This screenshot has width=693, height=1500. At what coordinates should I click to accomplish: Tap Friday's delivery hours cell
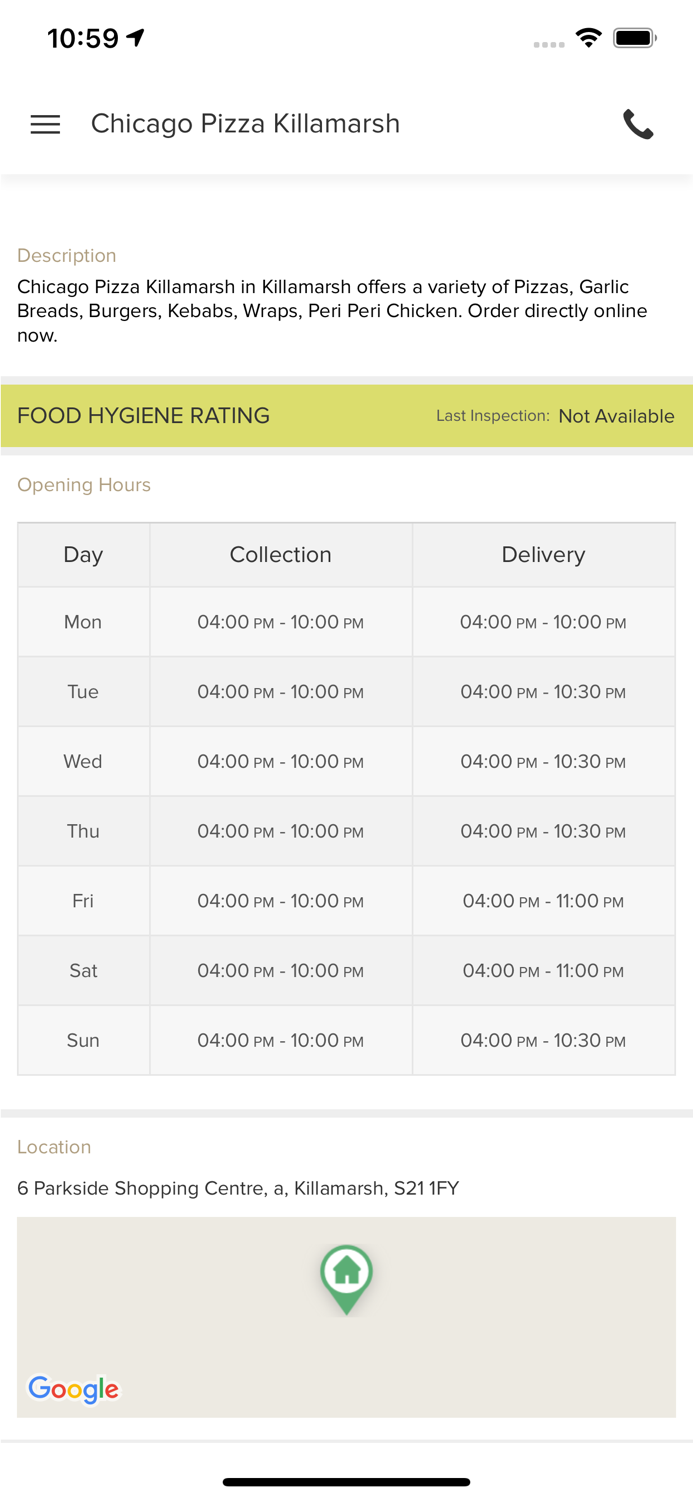click(543, 901)
